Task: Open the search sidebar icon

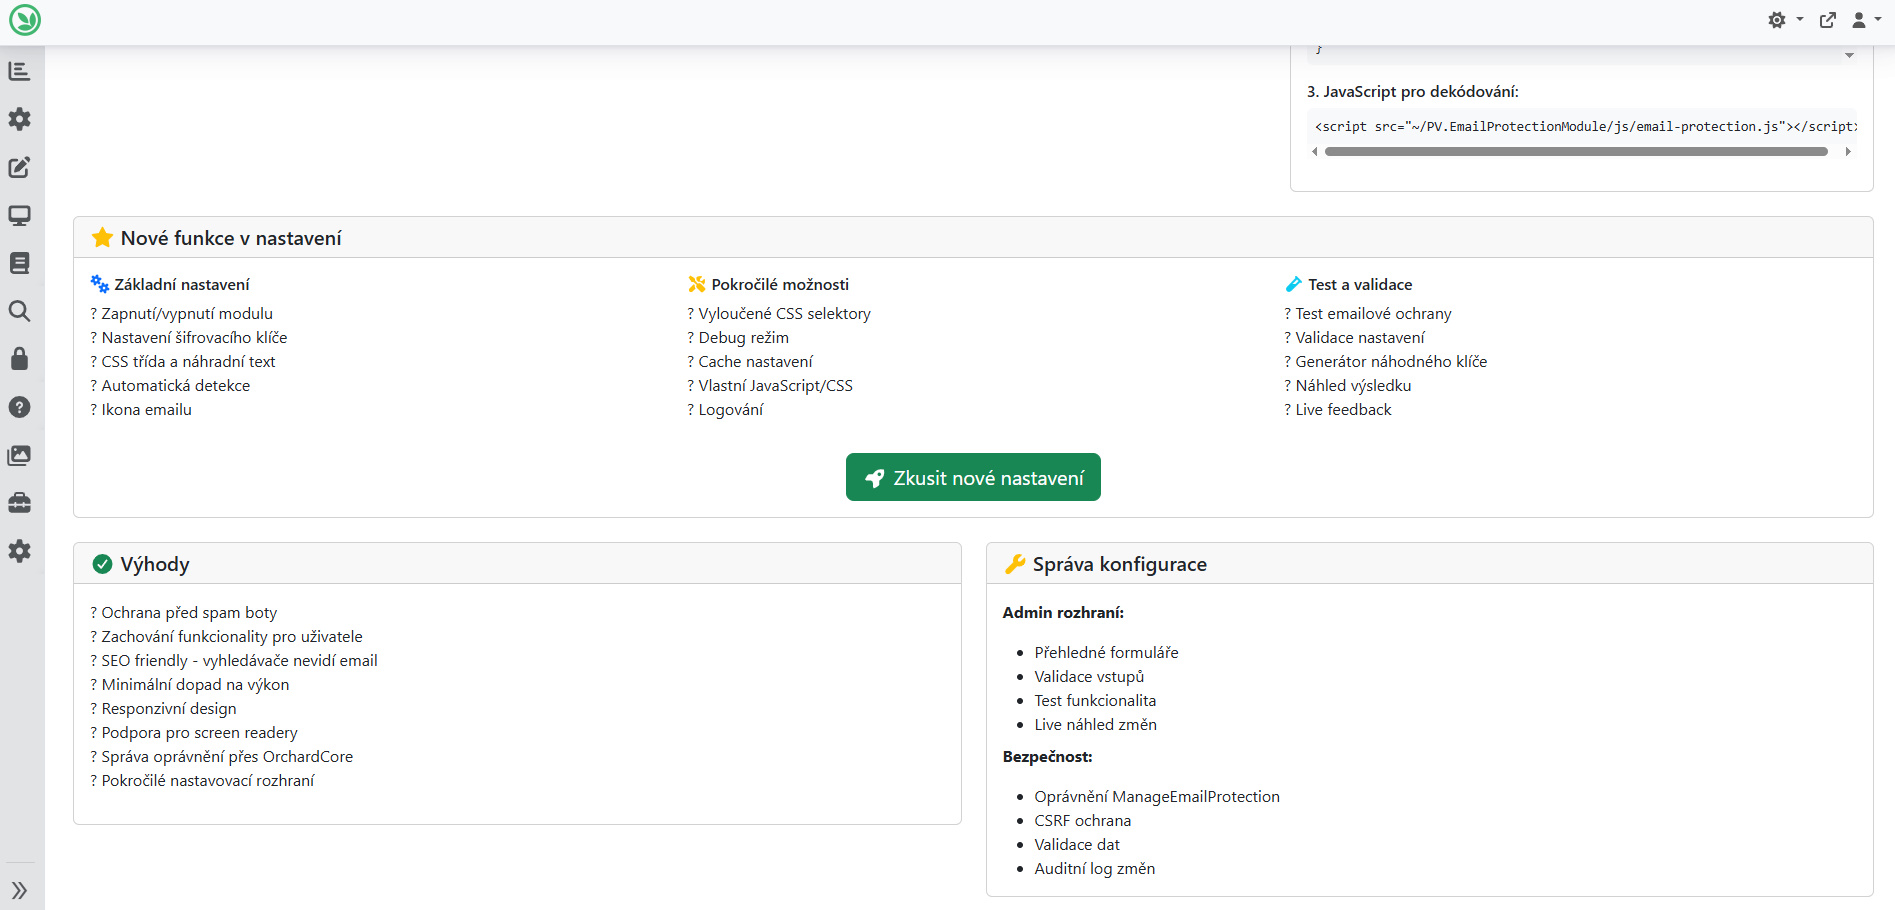Action: point(19,311)
